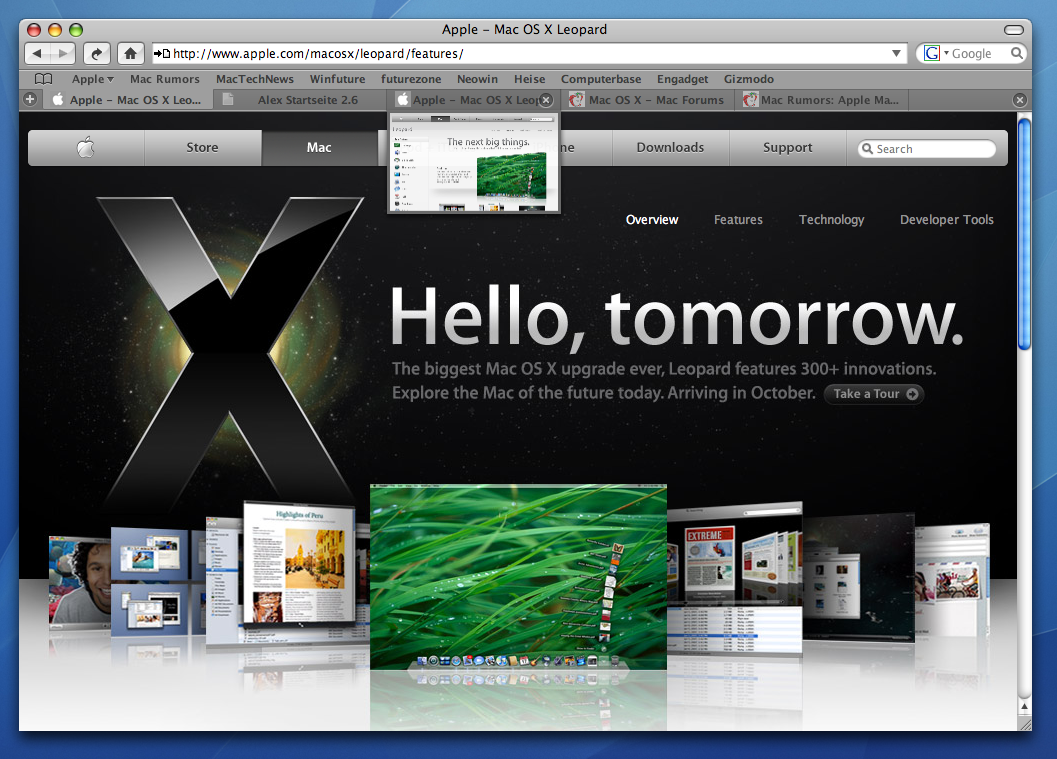Click the browser forward arrow button

tap(63, 53)
